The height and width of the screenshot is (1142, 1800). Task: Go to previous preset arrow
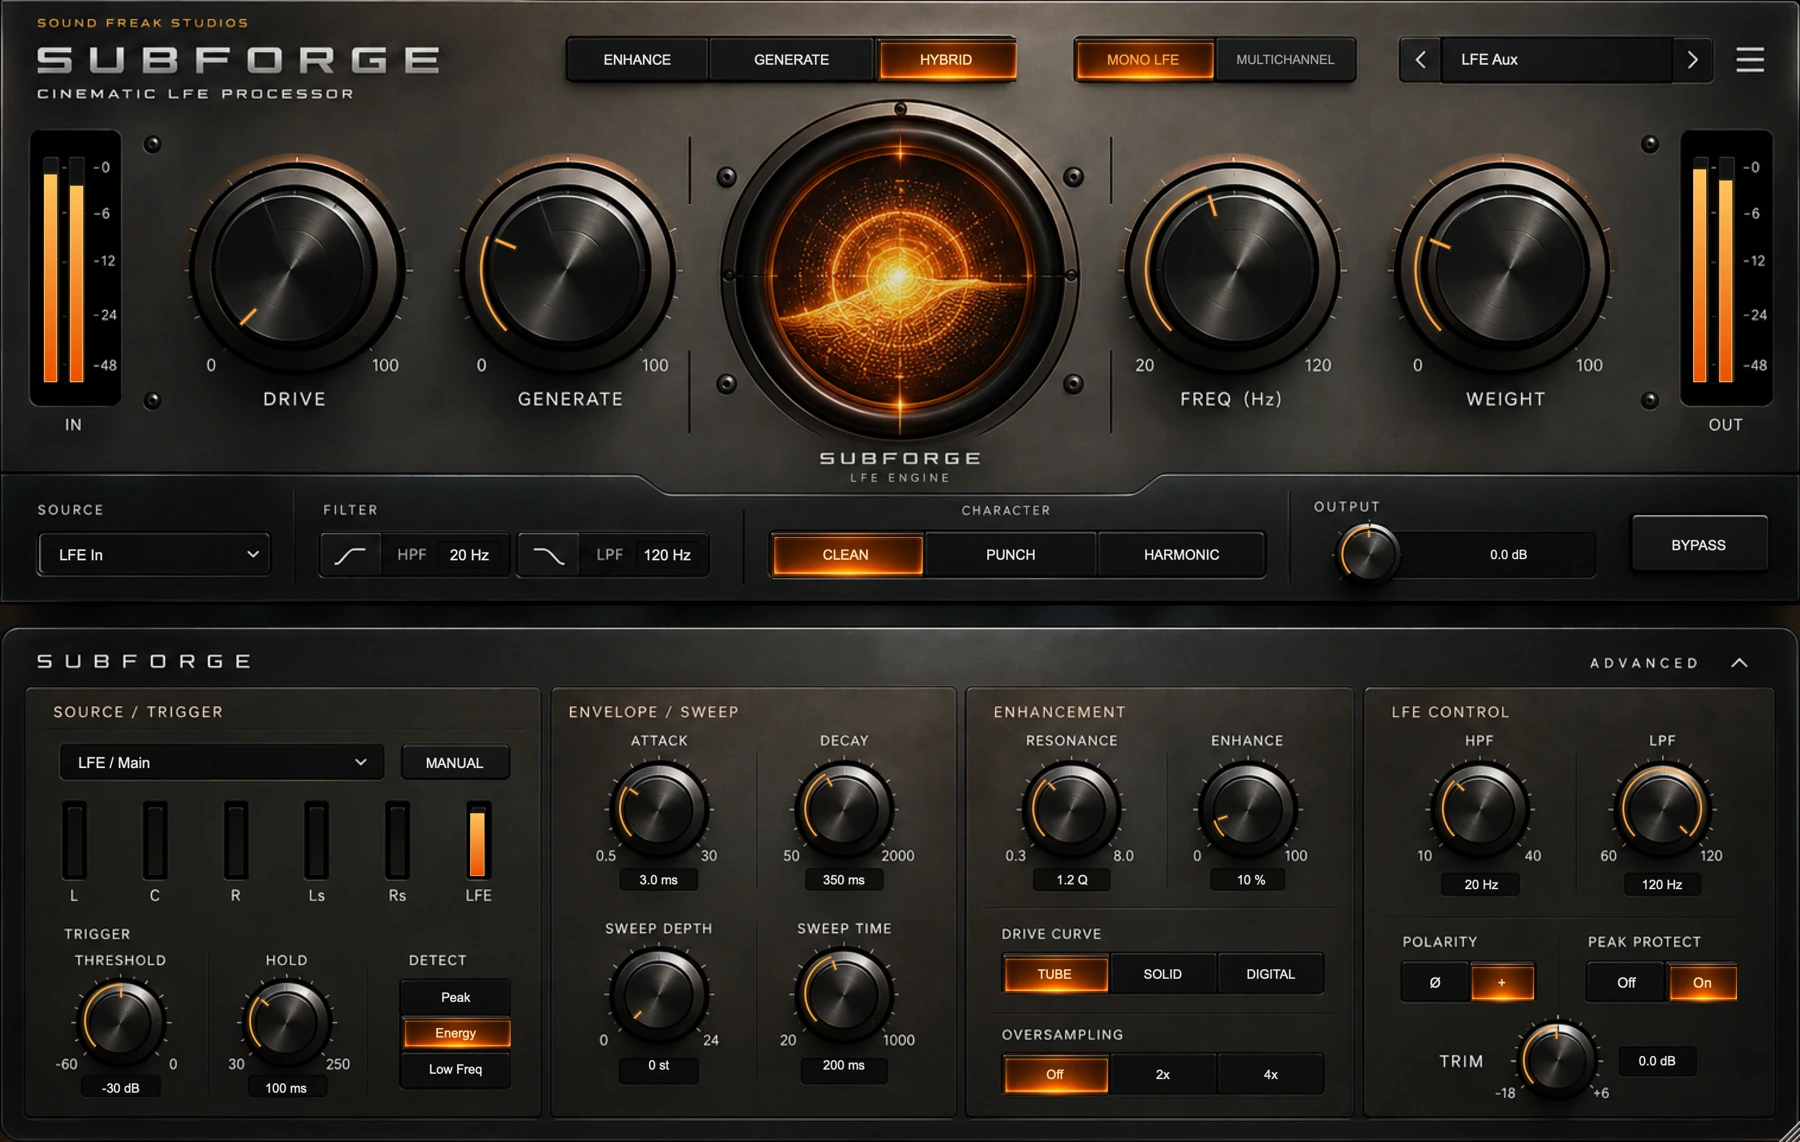pyautogui.click(x=1420, y=60)
